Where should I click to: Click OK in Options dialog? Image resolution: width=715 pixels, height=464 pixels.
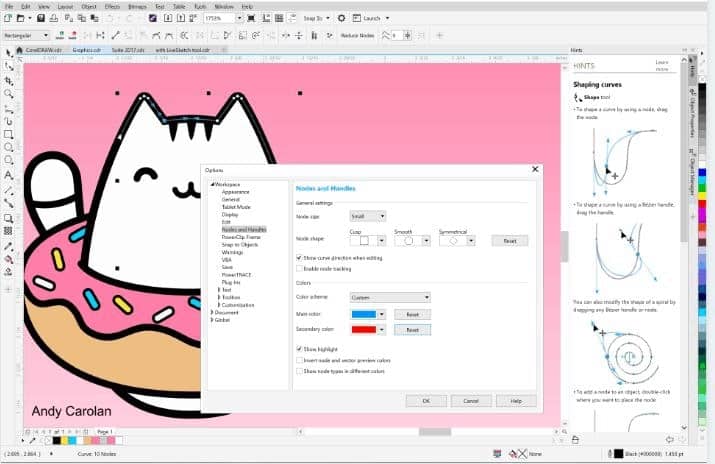(x=426, y=401)
